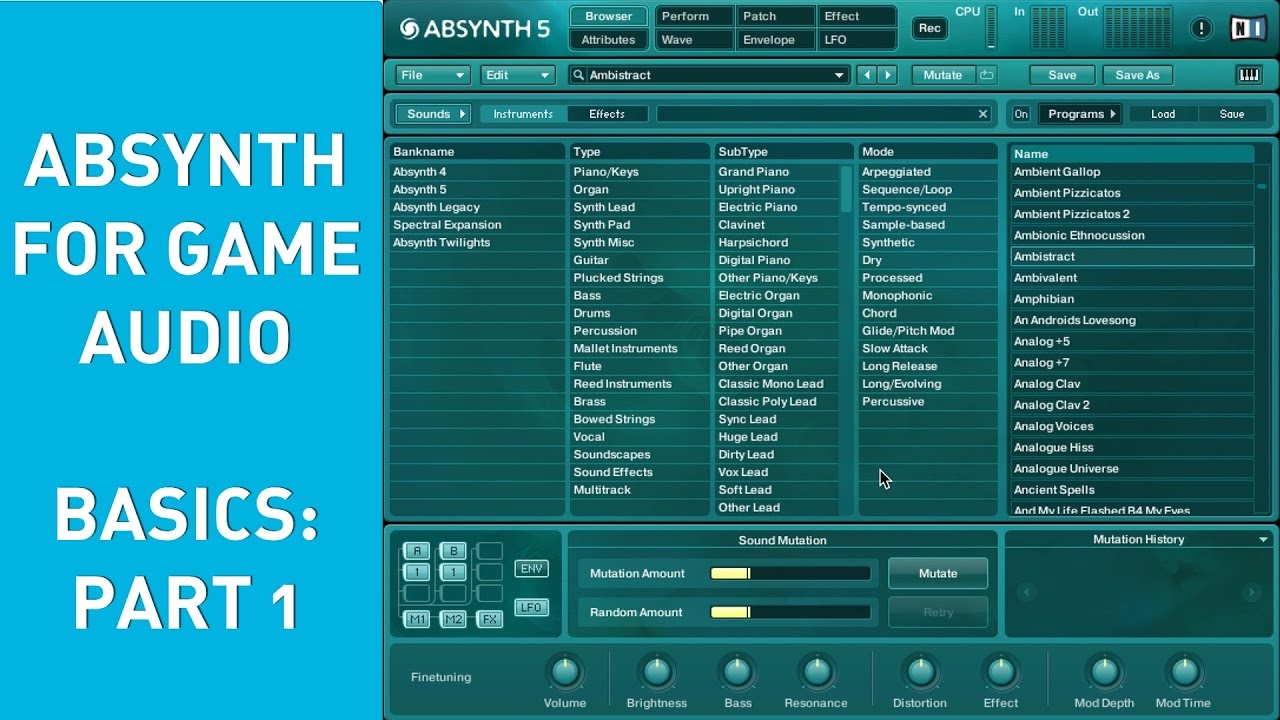Image resolution: width=1280 pixels, height=720 pixels.
Task: Click the Mod Time knob
Action: (1183, 672)
